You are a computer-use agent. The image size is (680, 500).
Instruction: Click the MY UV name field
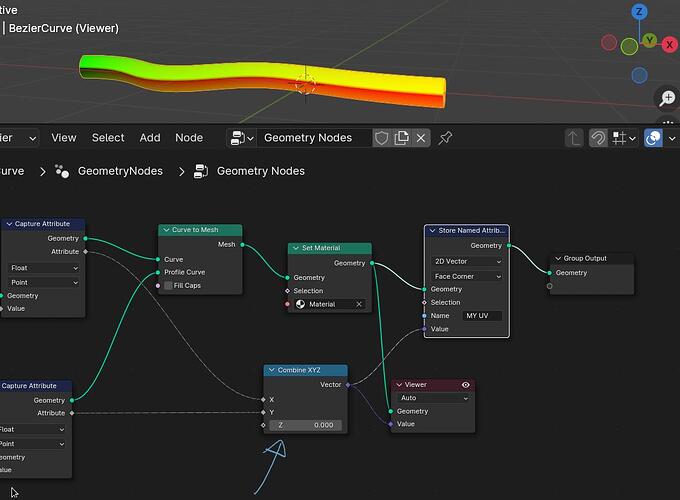coord(482,316)
